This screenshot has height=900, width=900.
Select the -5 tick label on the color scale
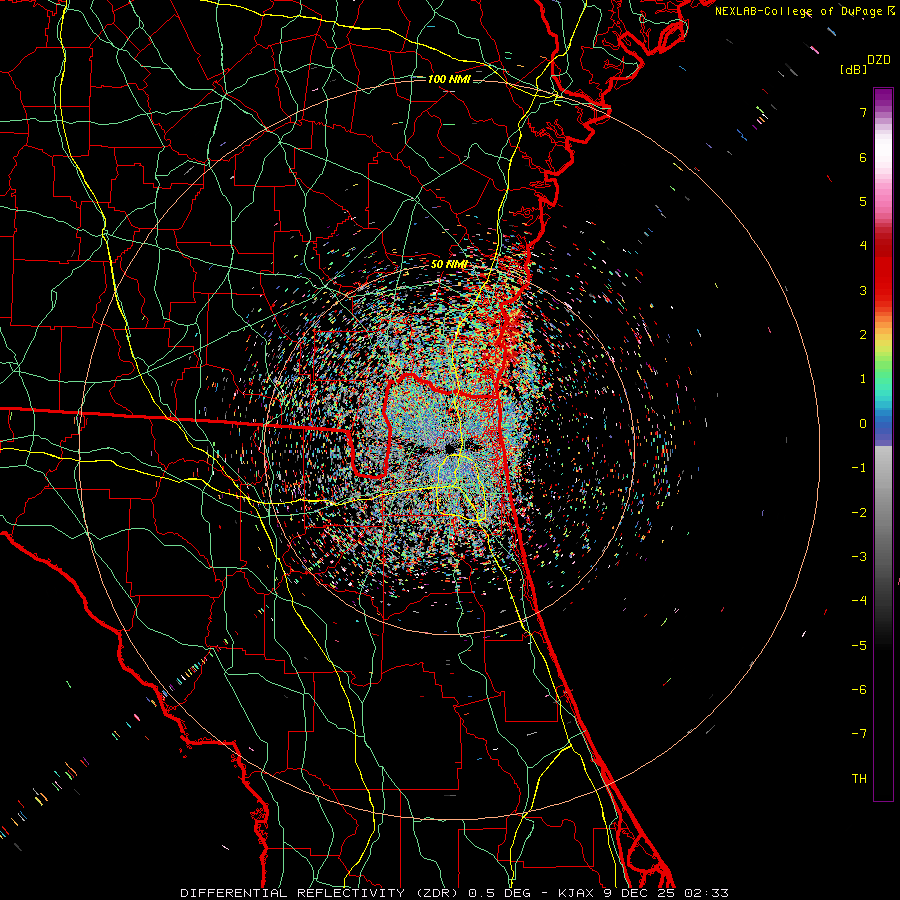pos(859,646)
